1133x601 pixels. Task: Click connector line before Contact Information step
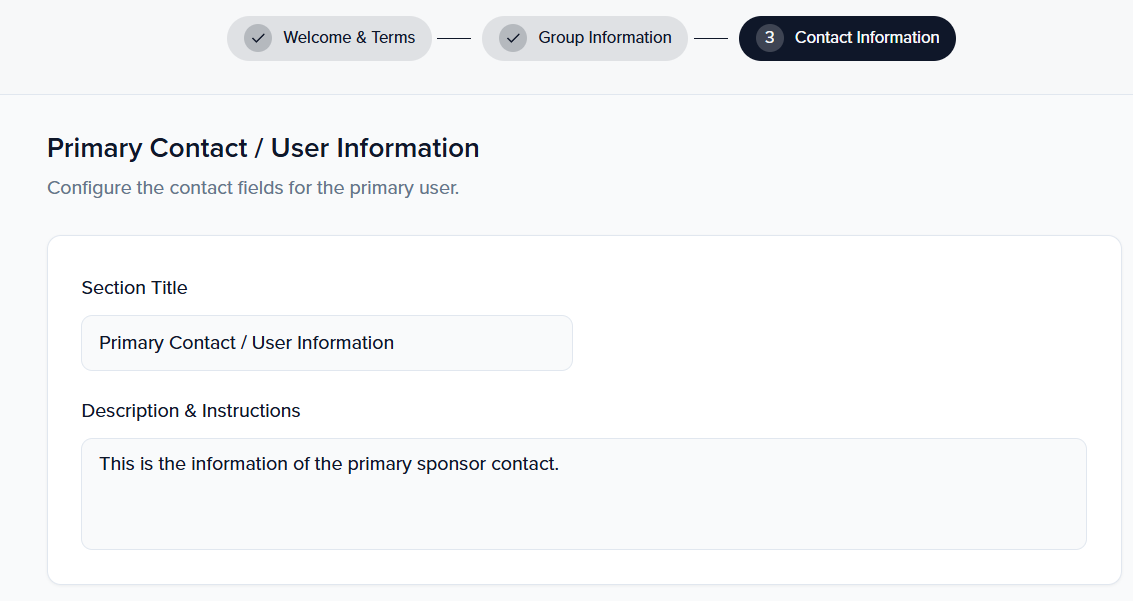tap(711, 38)
